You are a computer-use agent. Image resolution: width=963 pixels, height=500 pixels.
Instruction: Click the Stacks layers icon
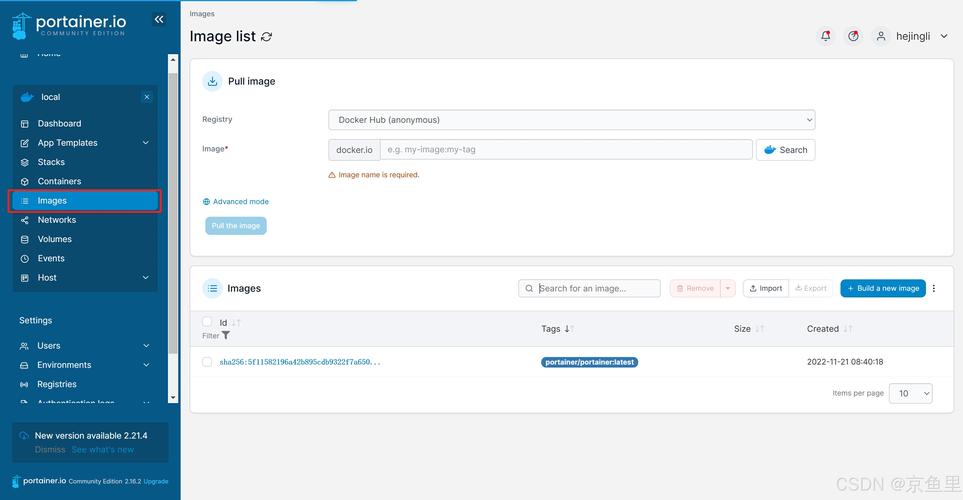pos(25,162)
